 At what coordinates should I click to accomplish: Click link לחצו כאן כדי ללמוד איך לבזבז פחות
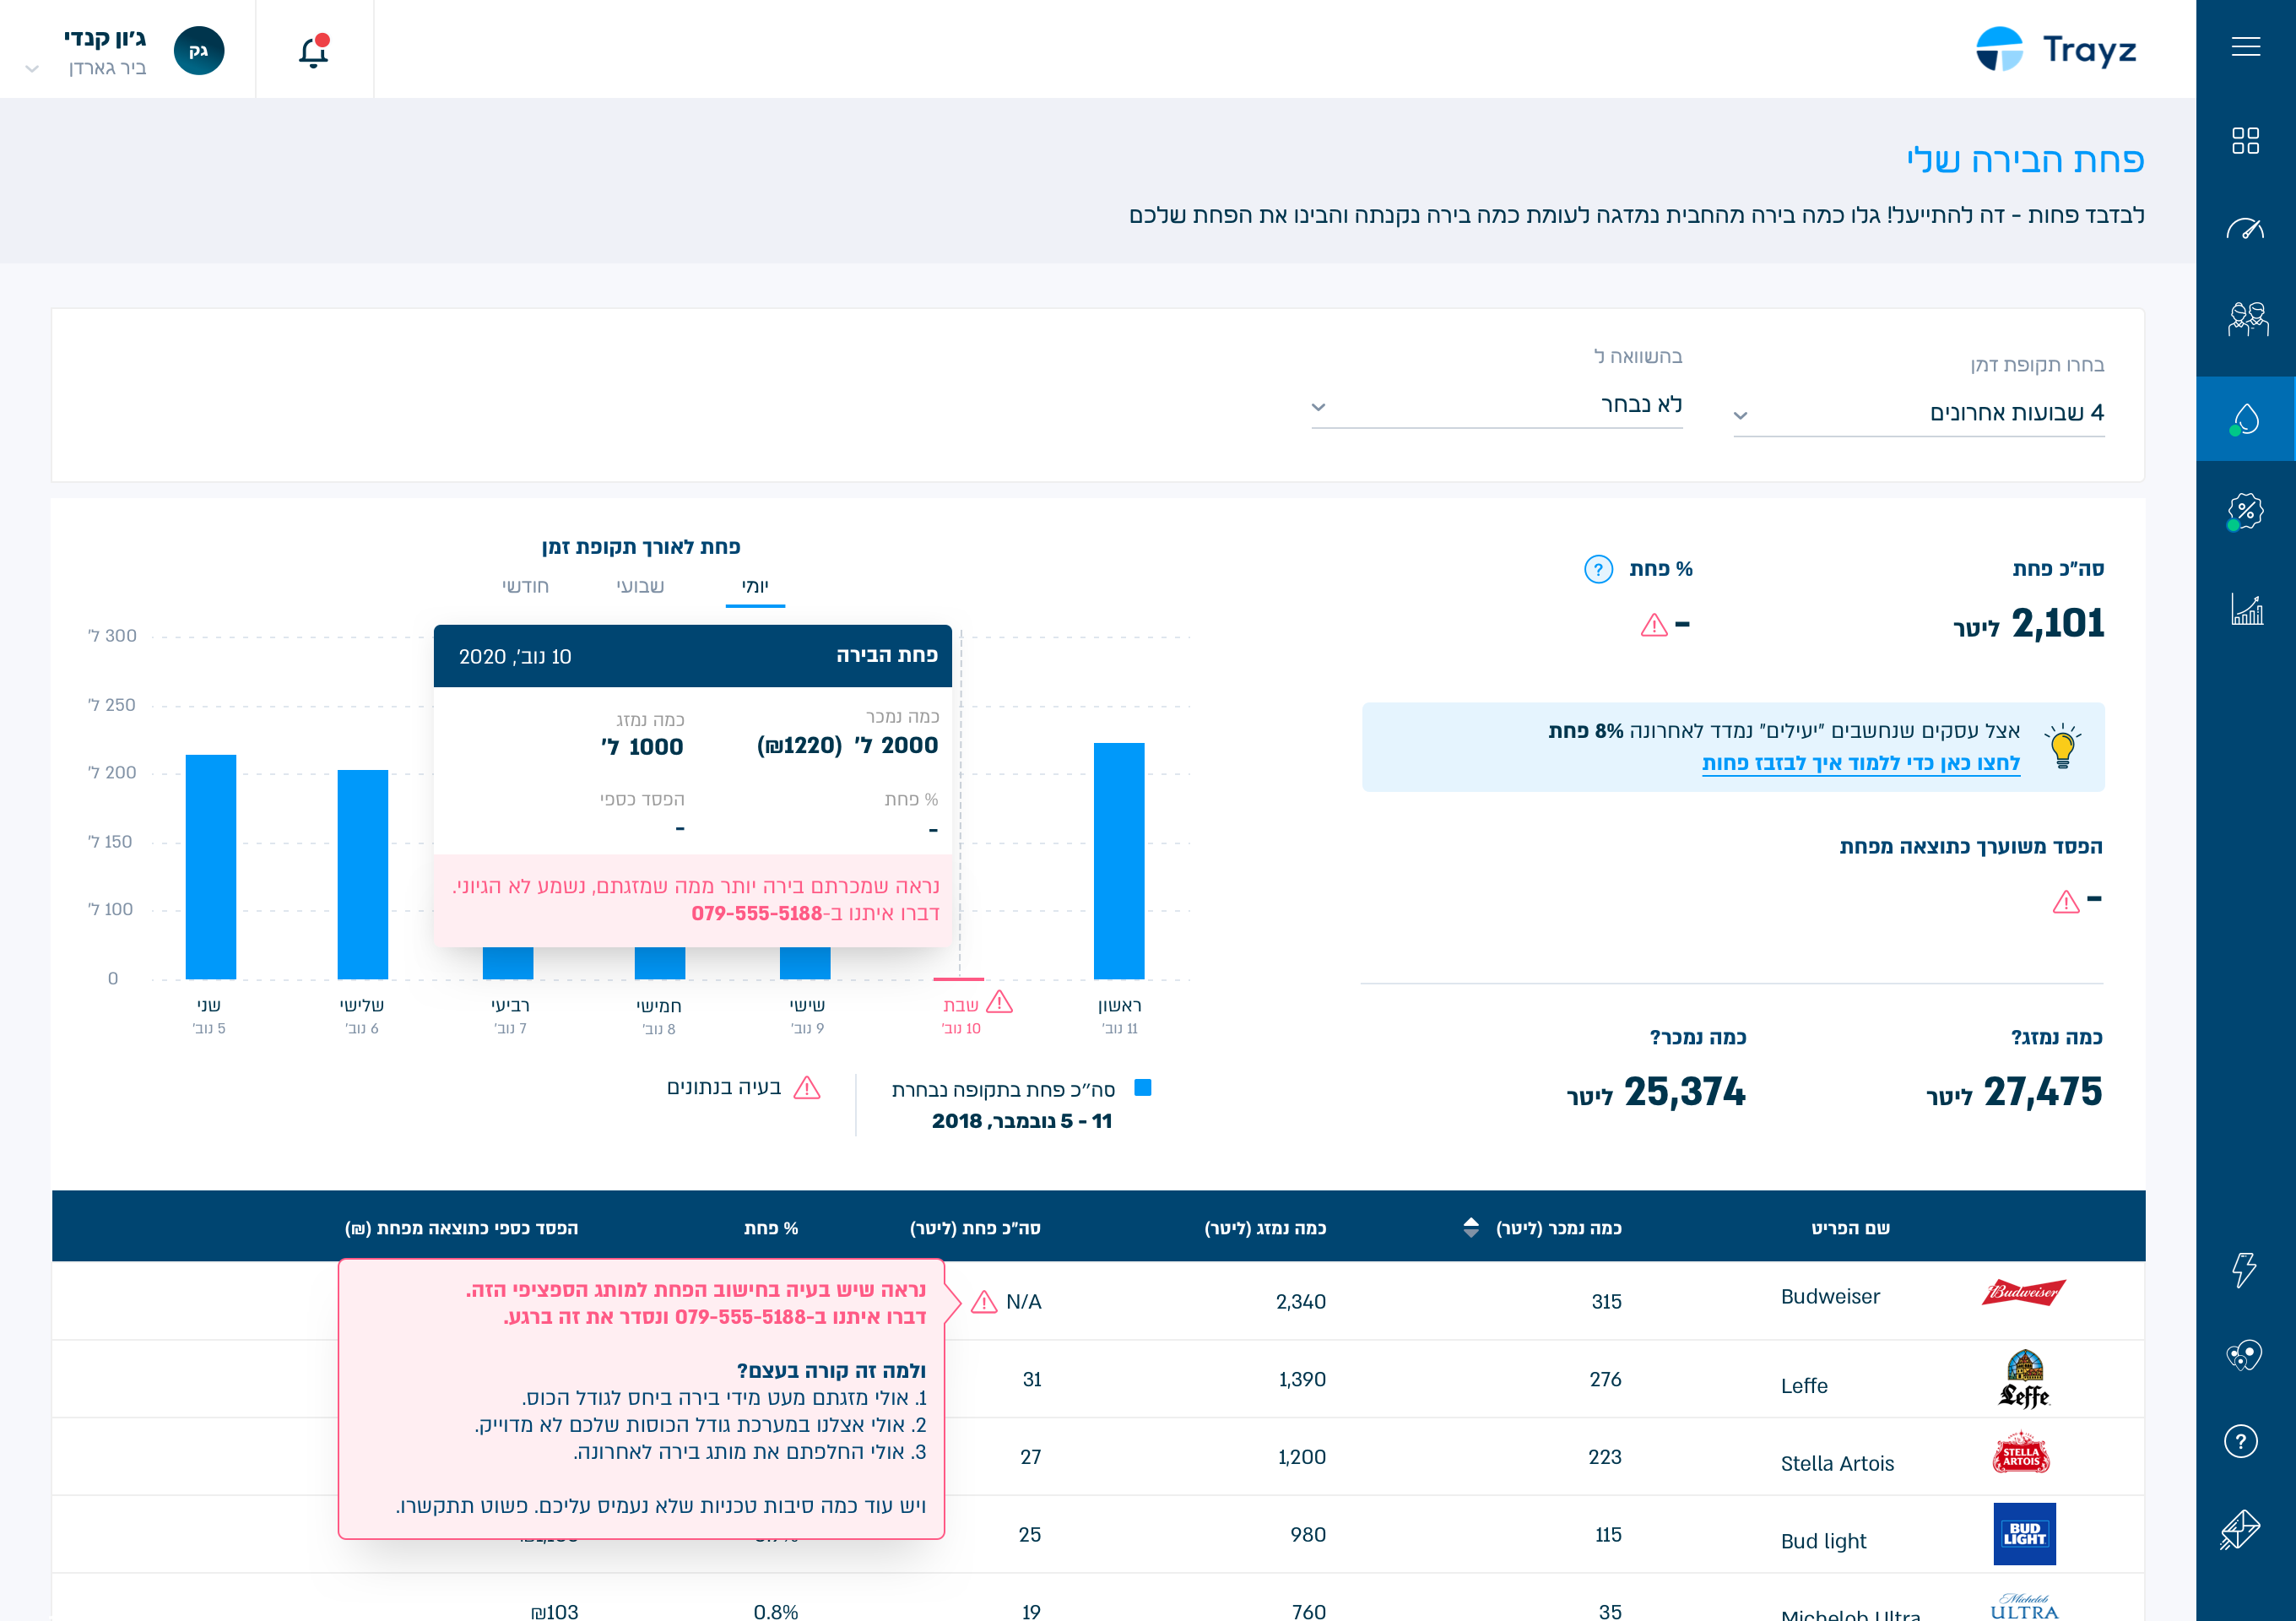coord(1861,763)
